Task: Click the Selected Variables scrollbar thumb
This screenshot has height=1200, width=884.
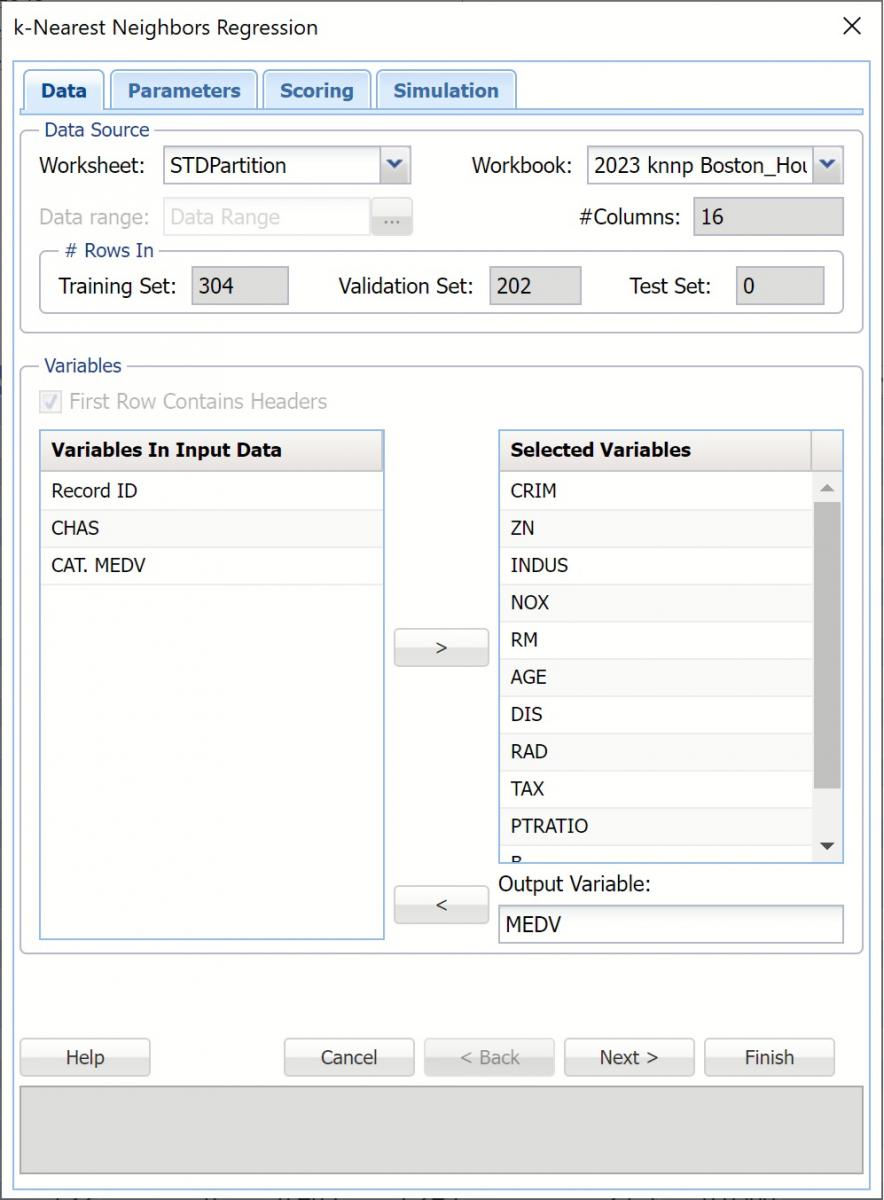Action: tap(827, 645)
